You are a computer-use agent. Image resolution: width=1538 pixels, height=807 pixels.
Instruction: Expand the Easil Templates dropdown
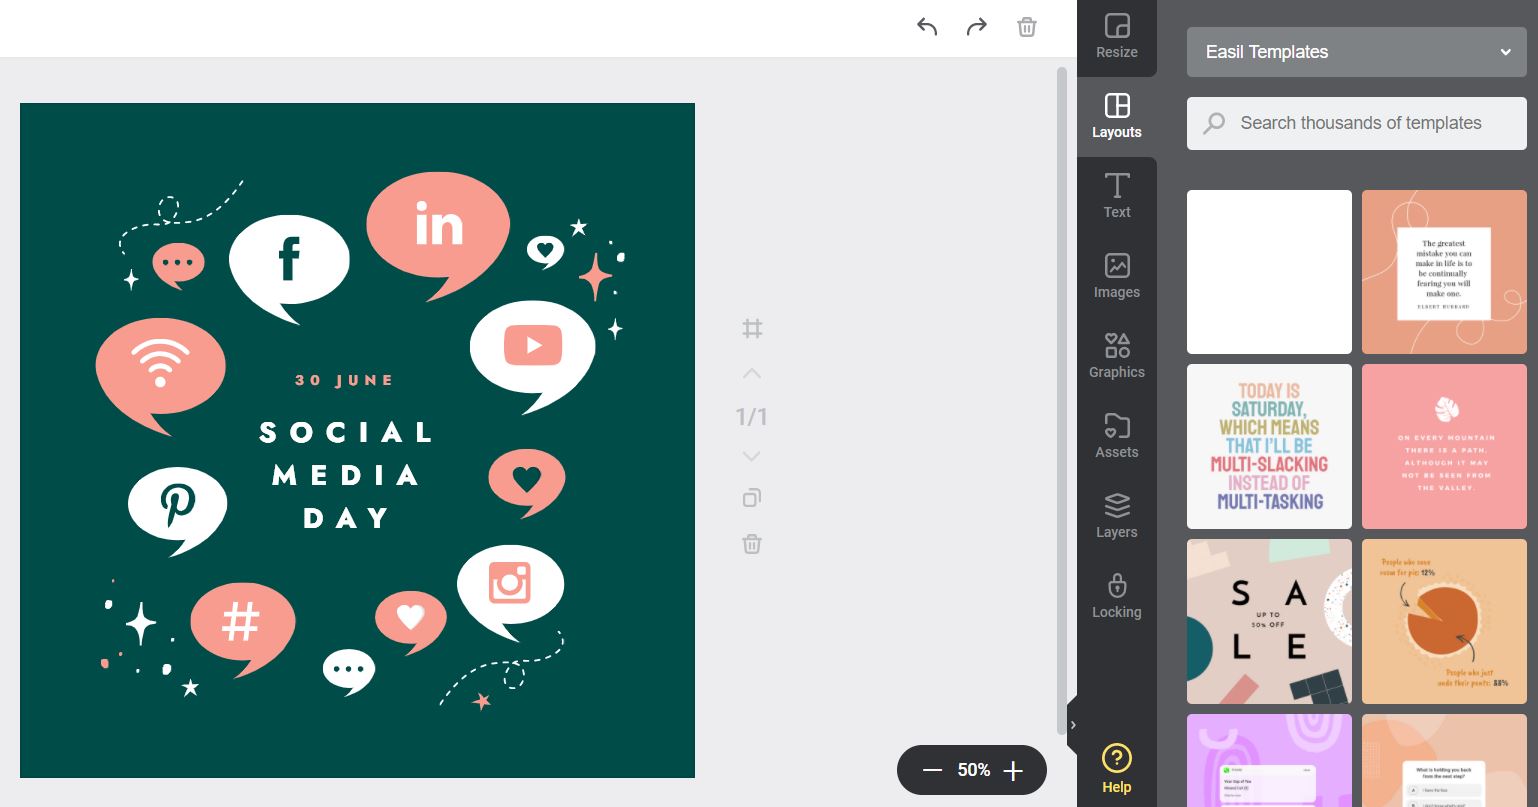(x=1356, y=52)
